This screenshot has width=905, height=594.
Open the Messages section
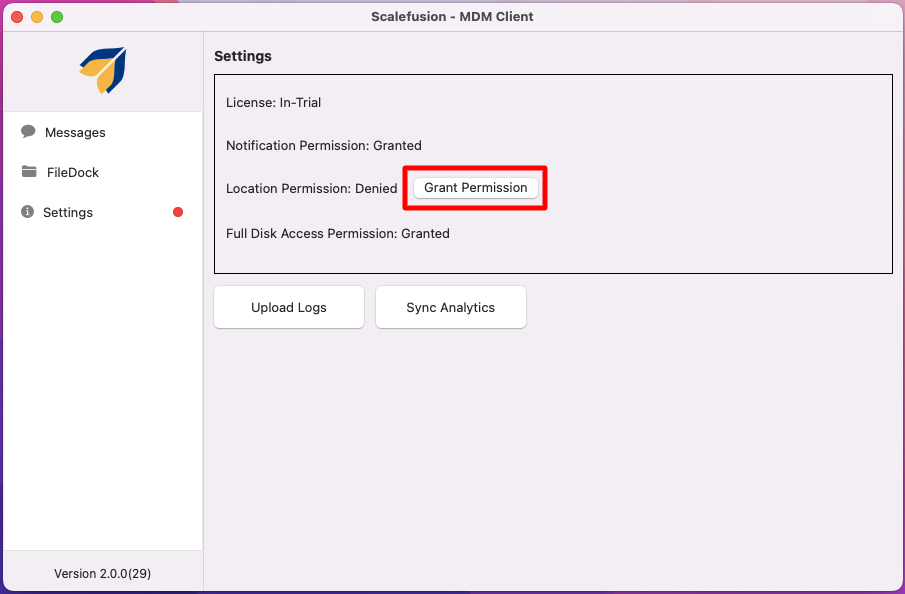click(103, 132)
